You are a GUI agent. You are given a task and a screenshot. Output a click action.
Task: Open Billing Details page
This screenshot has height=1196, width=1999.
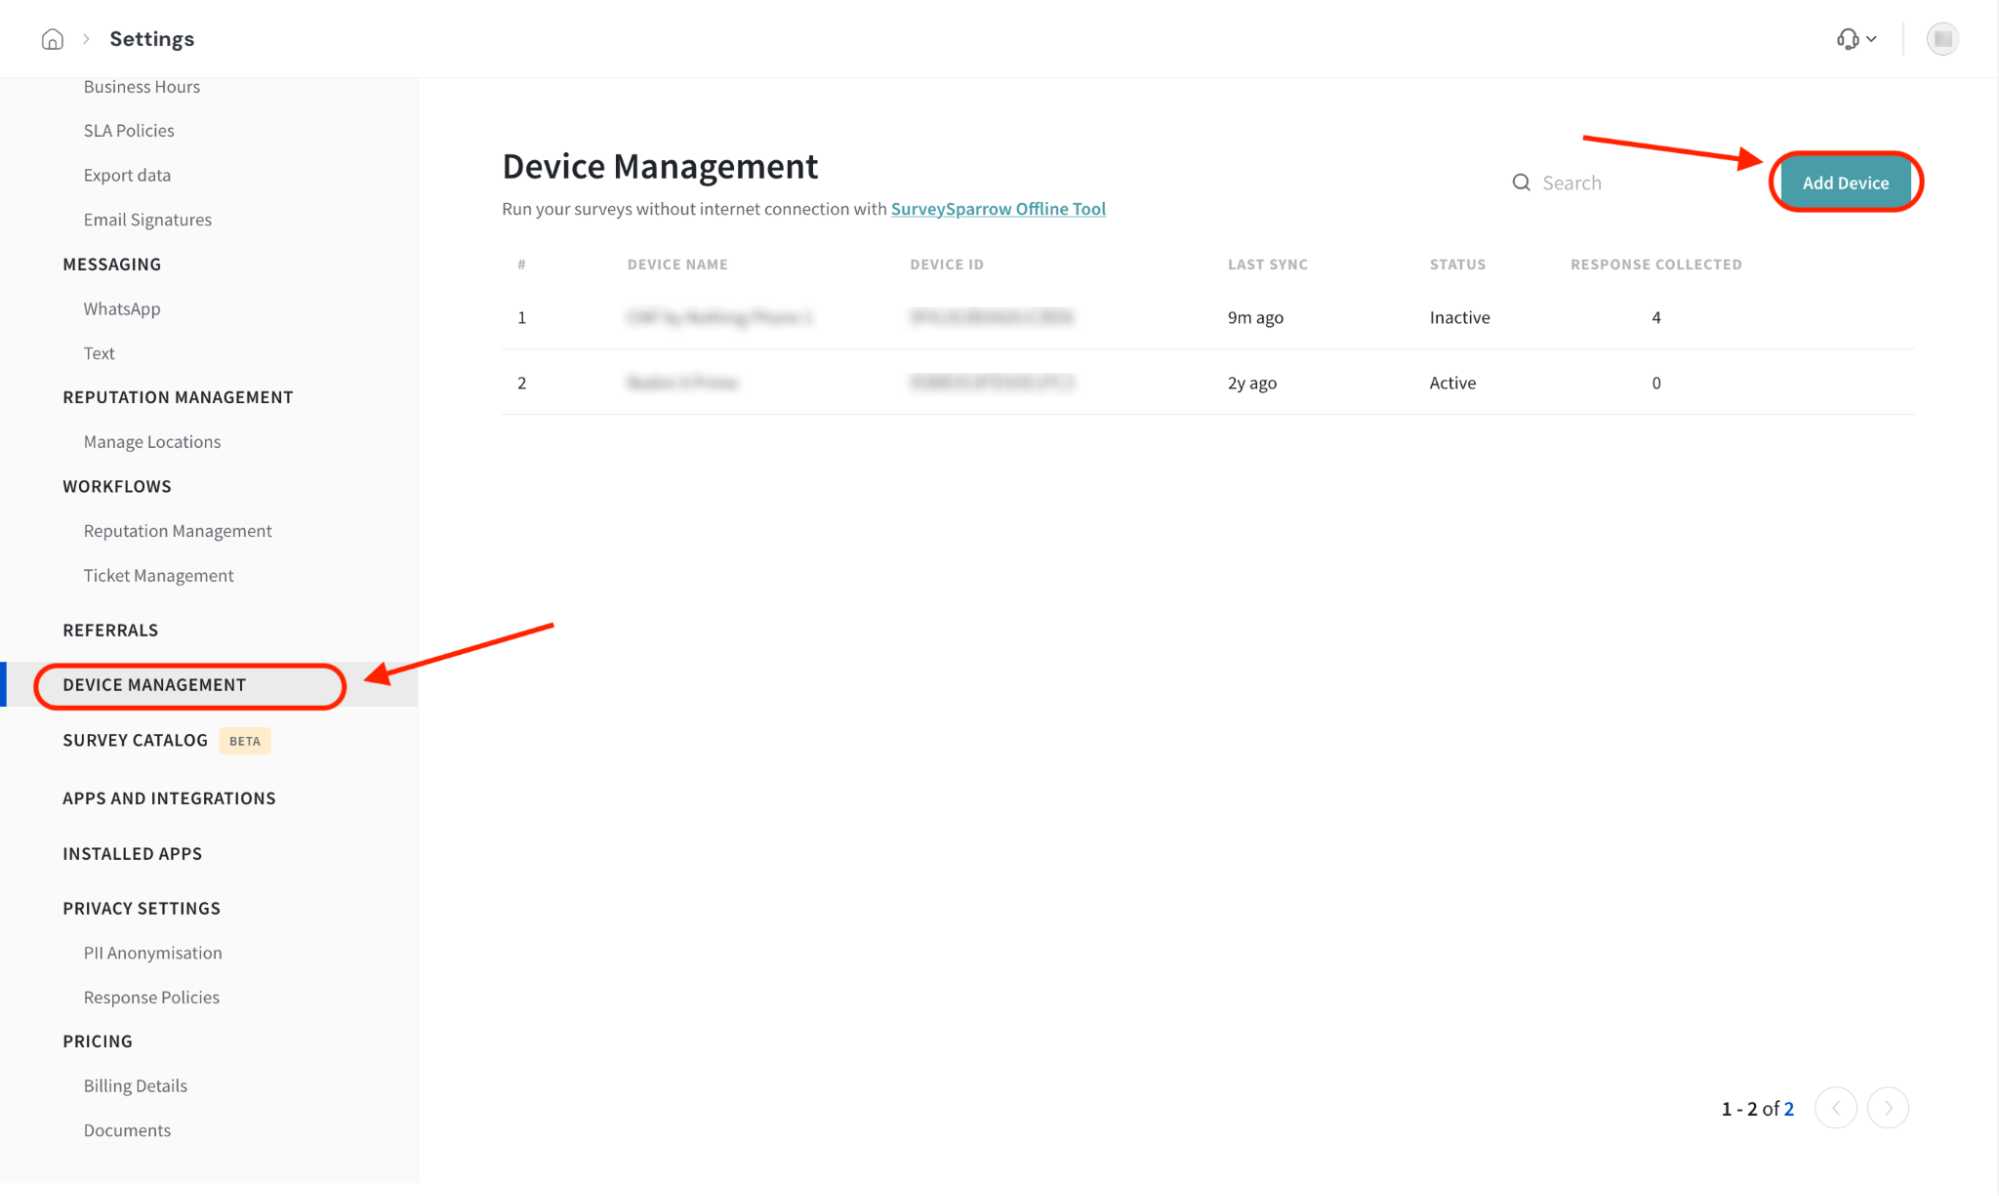pos(135,1085)
